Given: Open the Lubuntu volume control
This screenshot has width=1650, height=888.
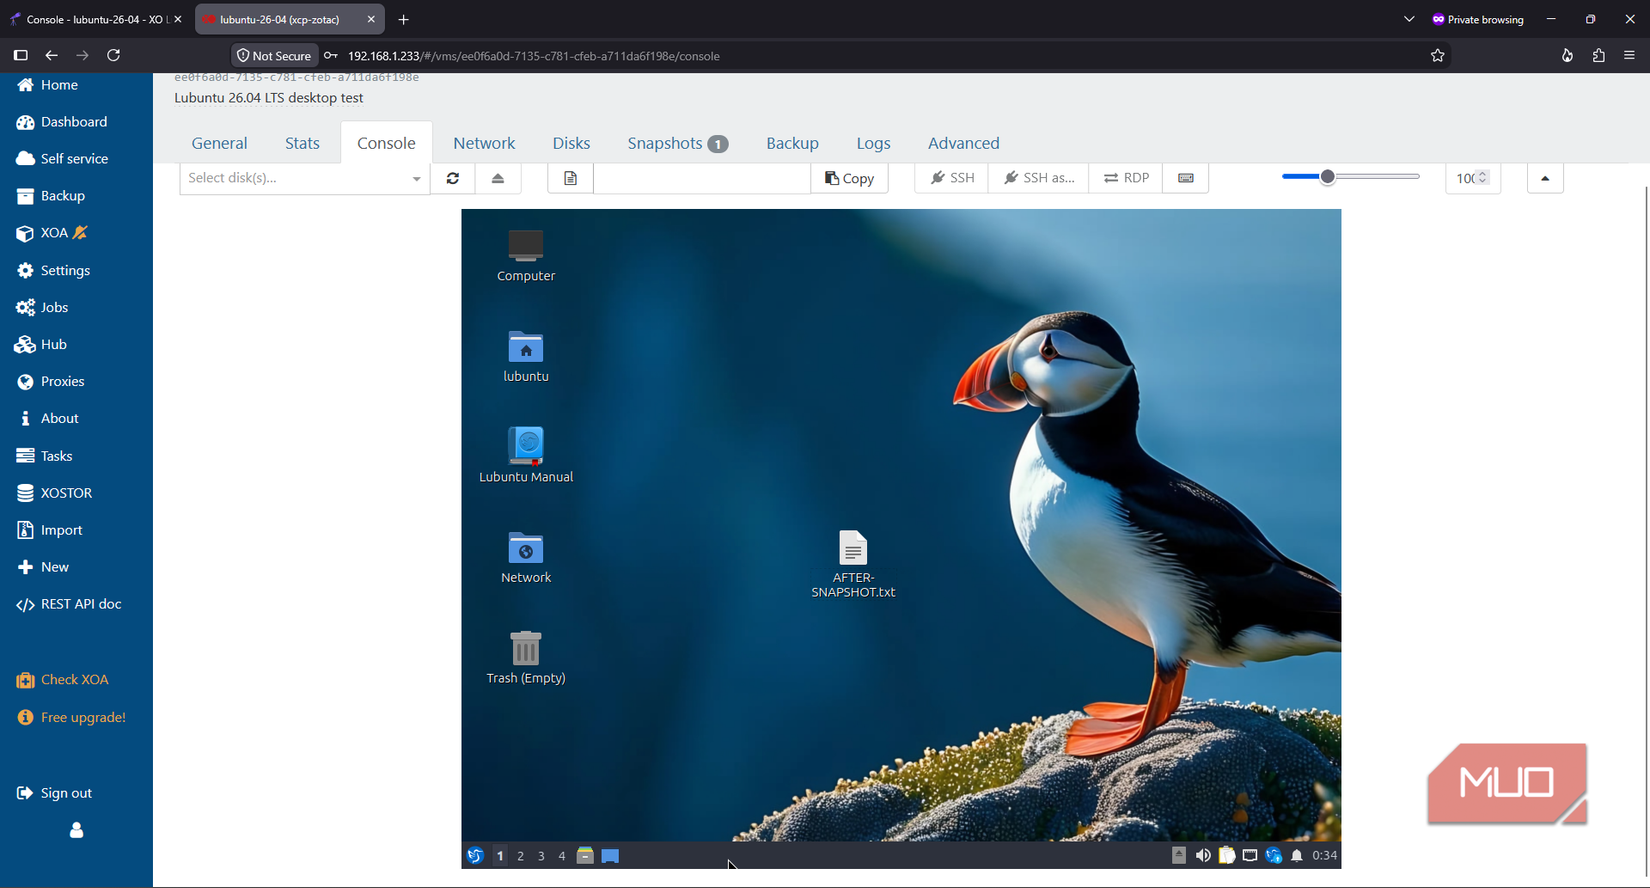Looking at the screenshot, I should click(x=1203, y=856).
